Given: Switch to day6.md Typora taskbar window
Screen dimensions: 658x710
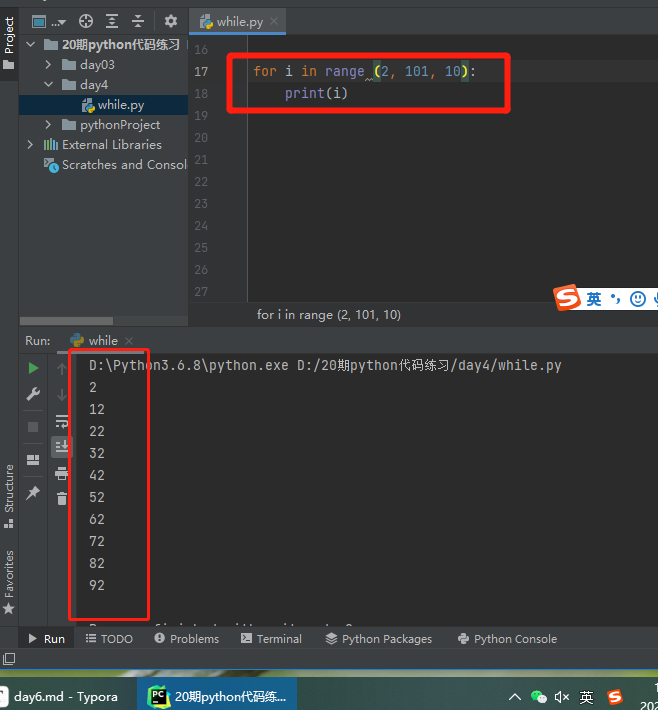Looking at the screenshot, I should point(66,696).
